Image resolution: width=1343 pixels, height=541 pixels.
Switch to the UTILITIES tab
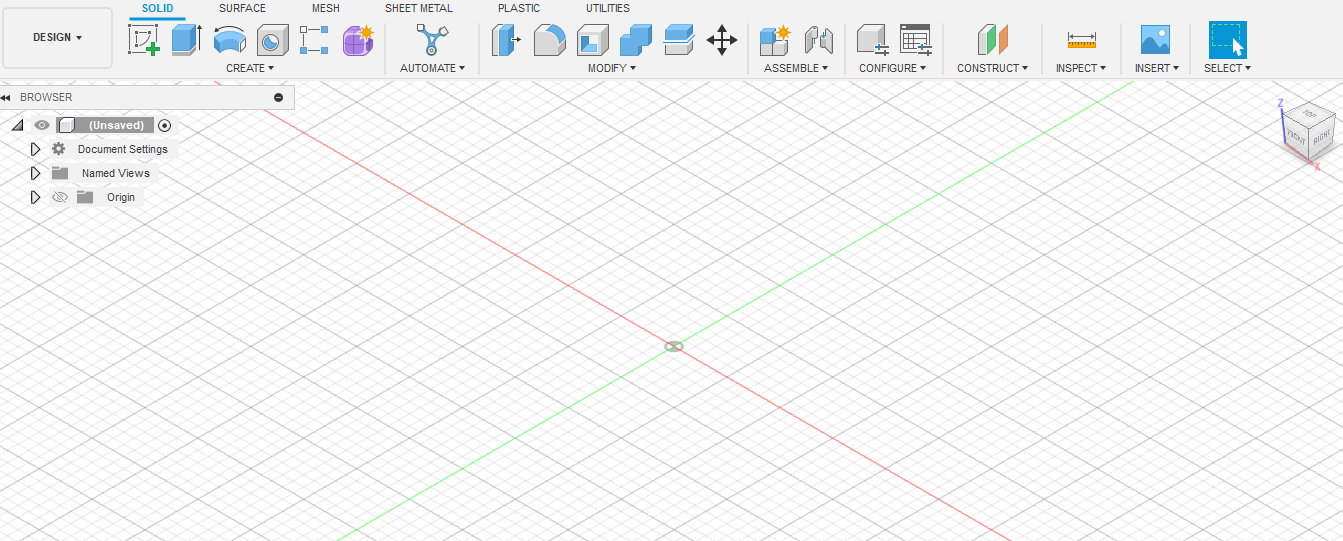(608, 8)
